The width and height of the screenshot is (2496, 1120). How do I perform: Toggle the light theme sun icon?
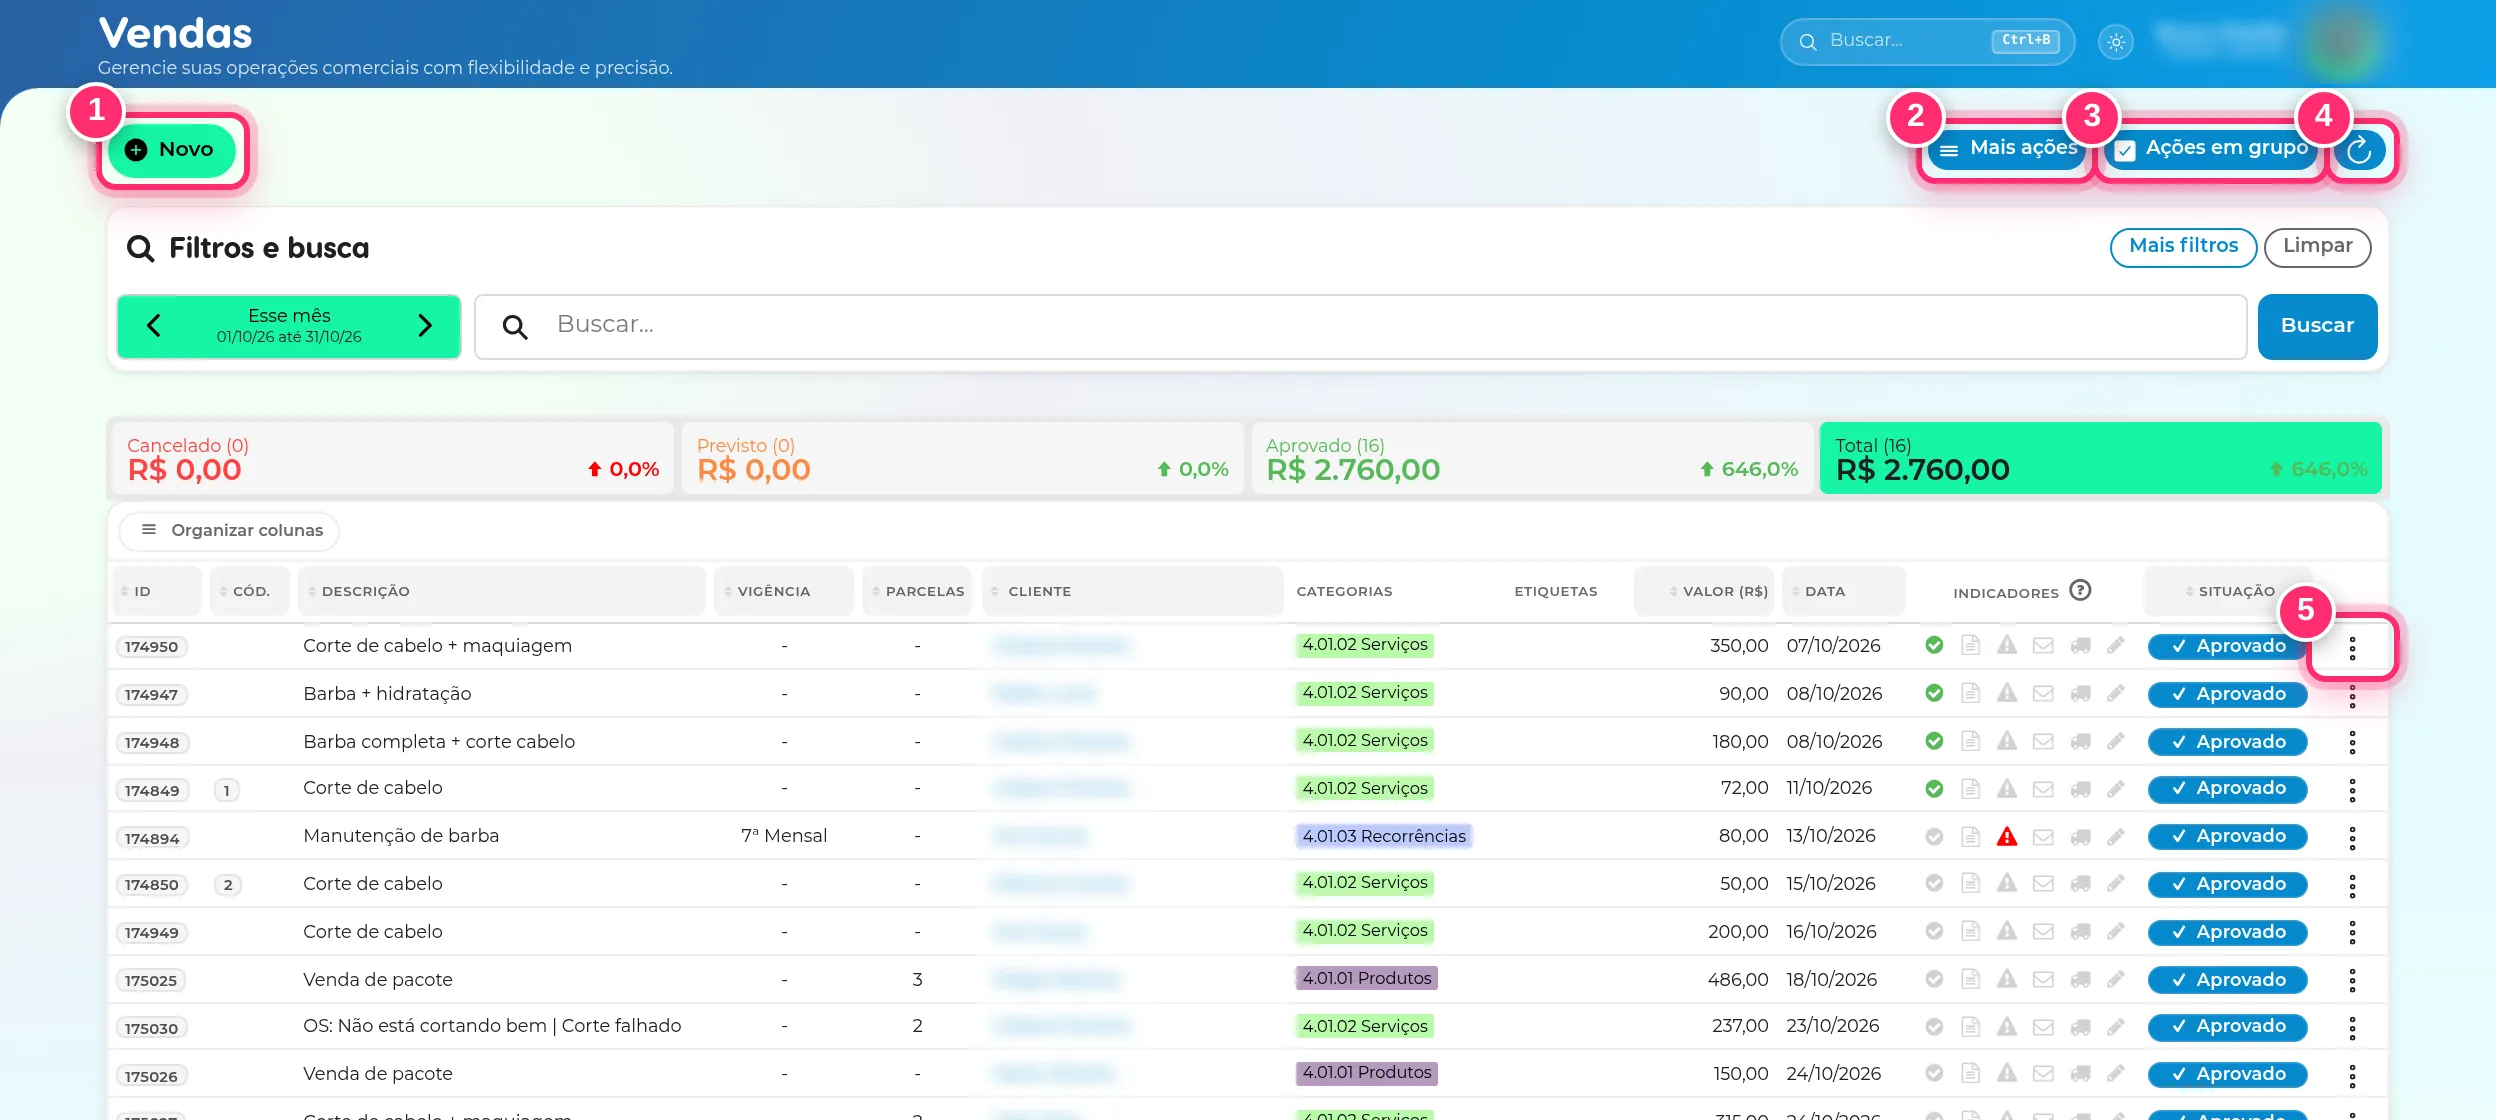[x=2115, y=42]
